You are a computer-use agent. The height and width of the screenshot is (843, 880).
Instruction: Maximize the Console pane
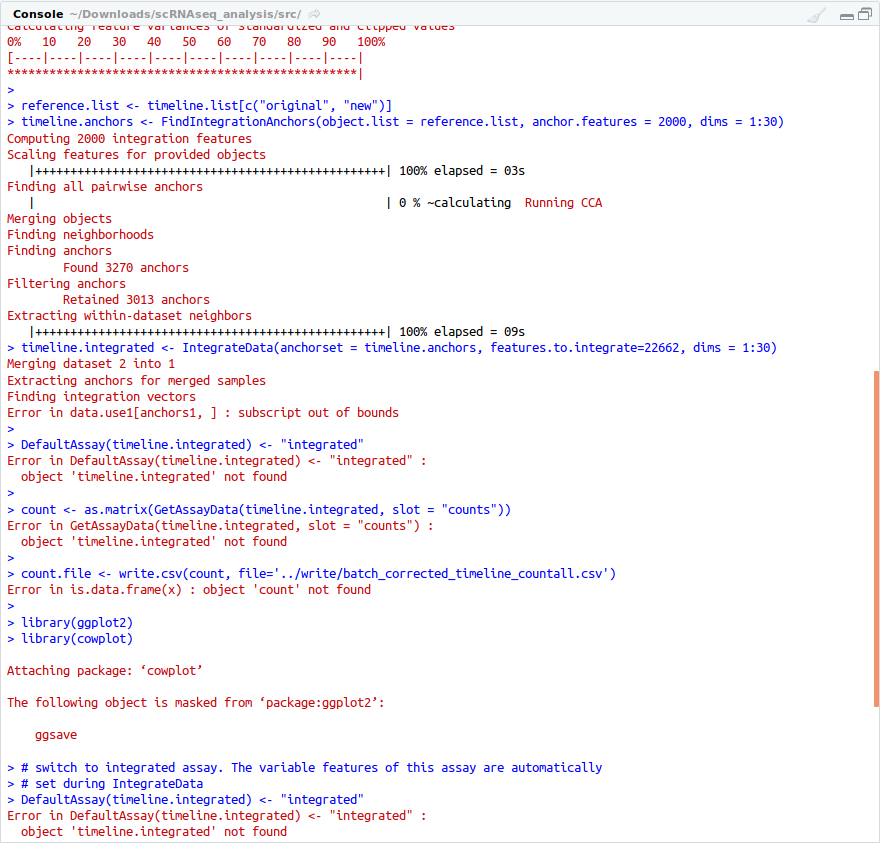pos(864,13)
